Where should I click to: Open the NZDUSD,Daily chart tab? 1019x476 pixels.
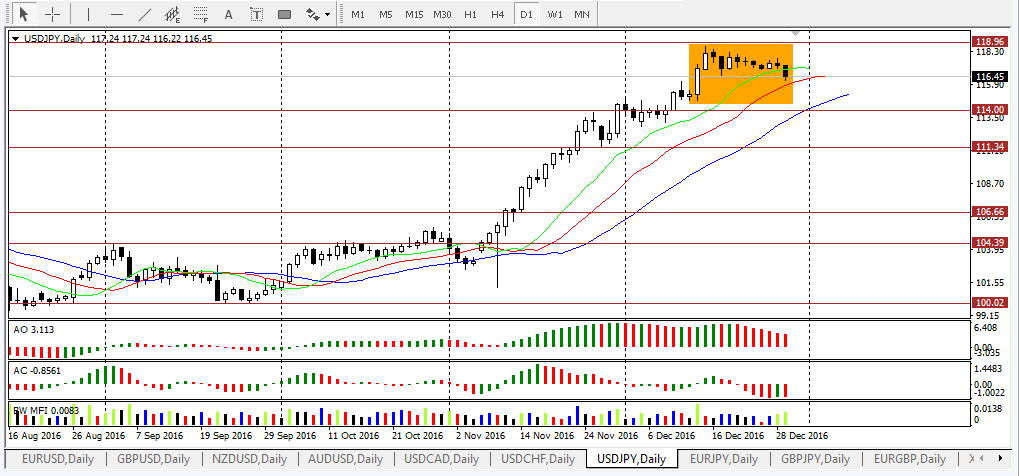(x=250, y=459)
